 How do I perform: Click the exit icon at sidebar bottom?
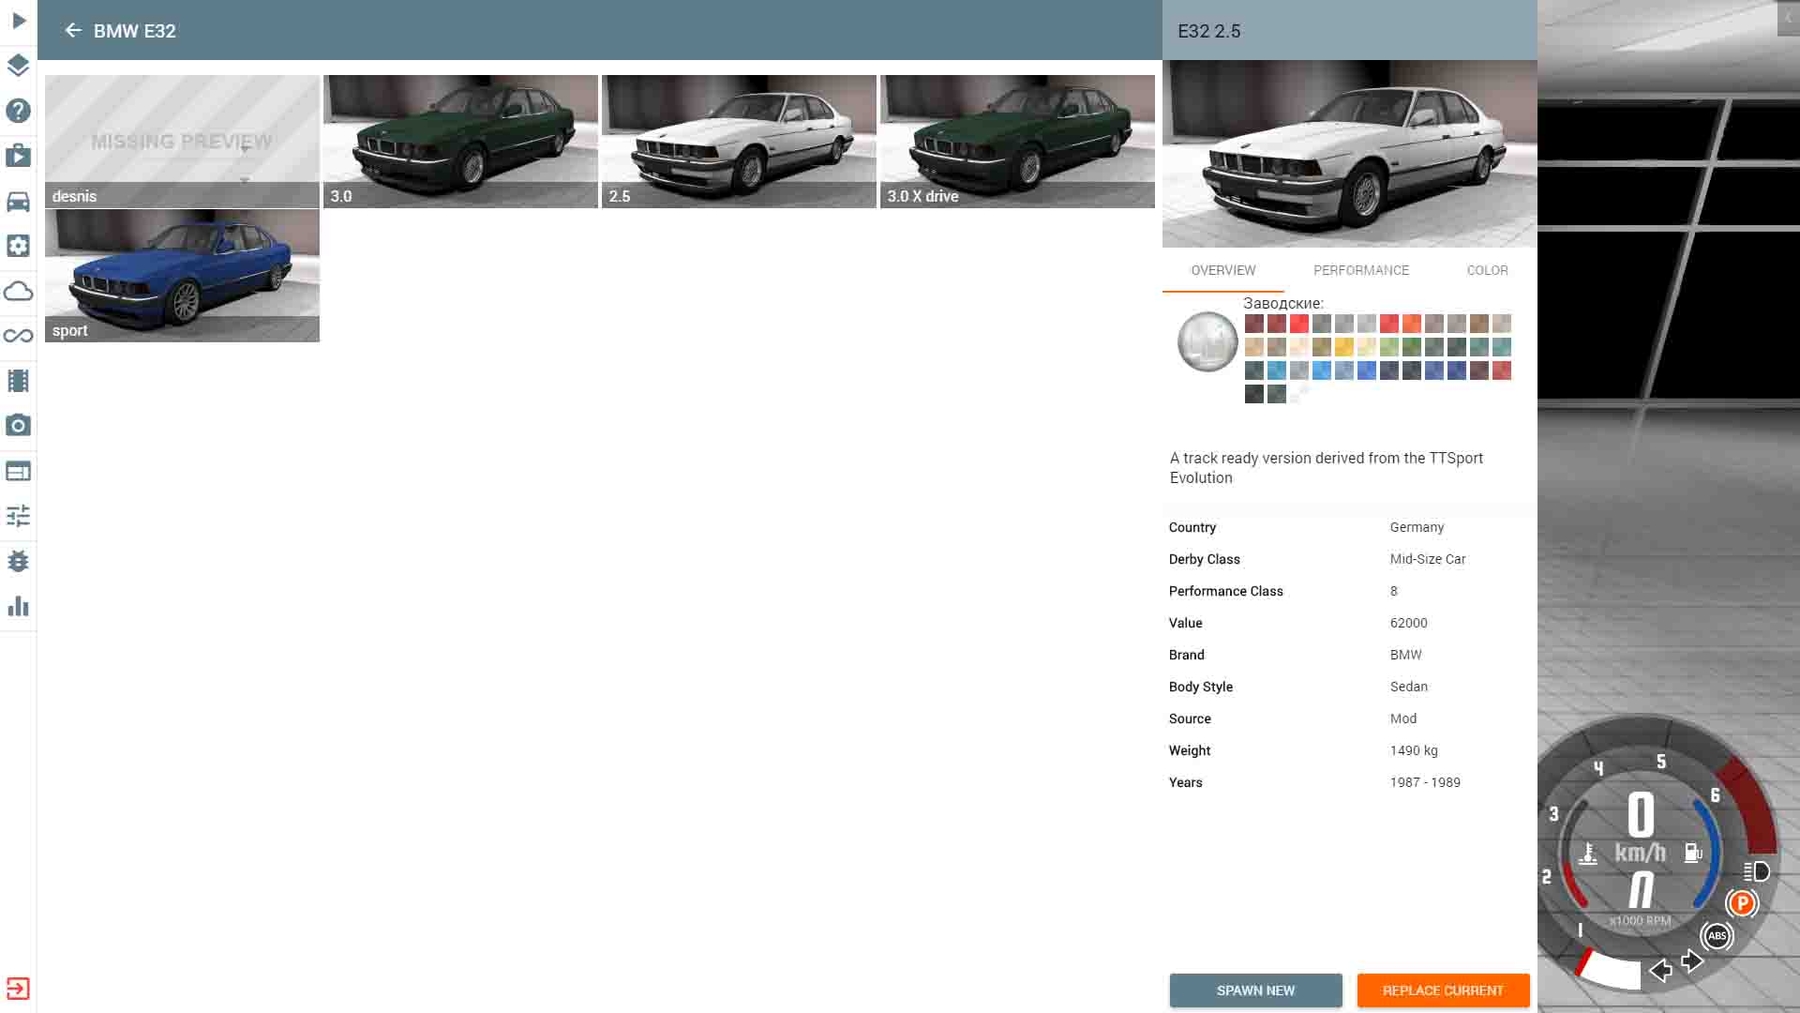pos(18,988)
